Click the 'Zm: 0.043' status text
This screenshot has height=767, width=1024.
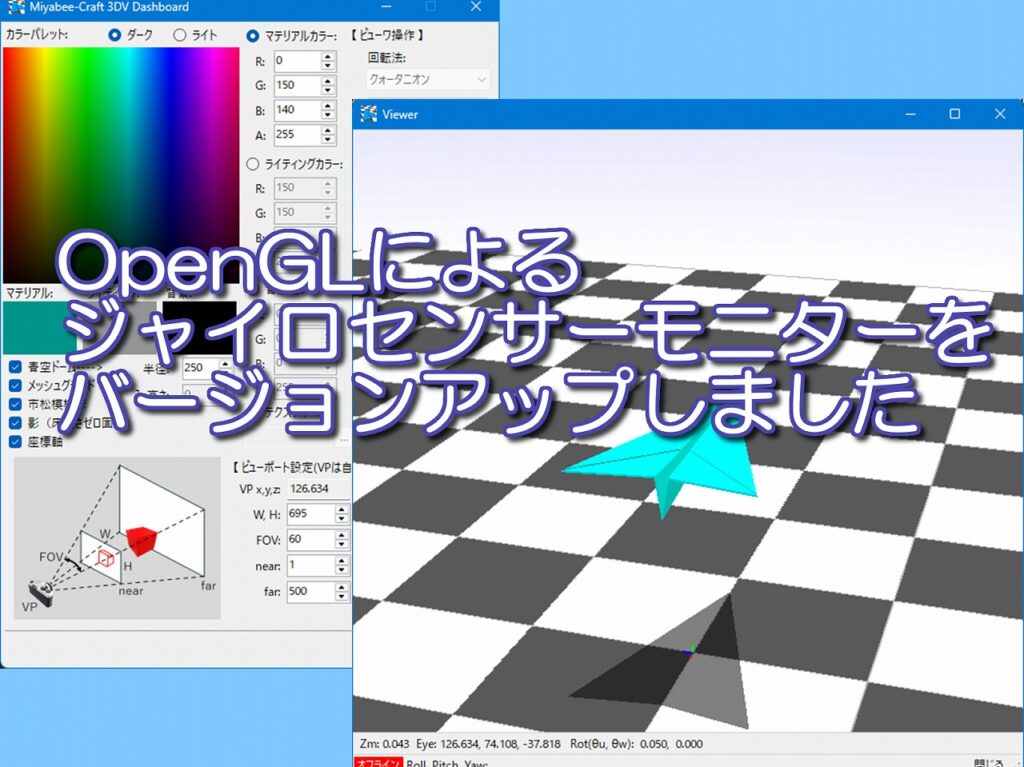[384, 743]
